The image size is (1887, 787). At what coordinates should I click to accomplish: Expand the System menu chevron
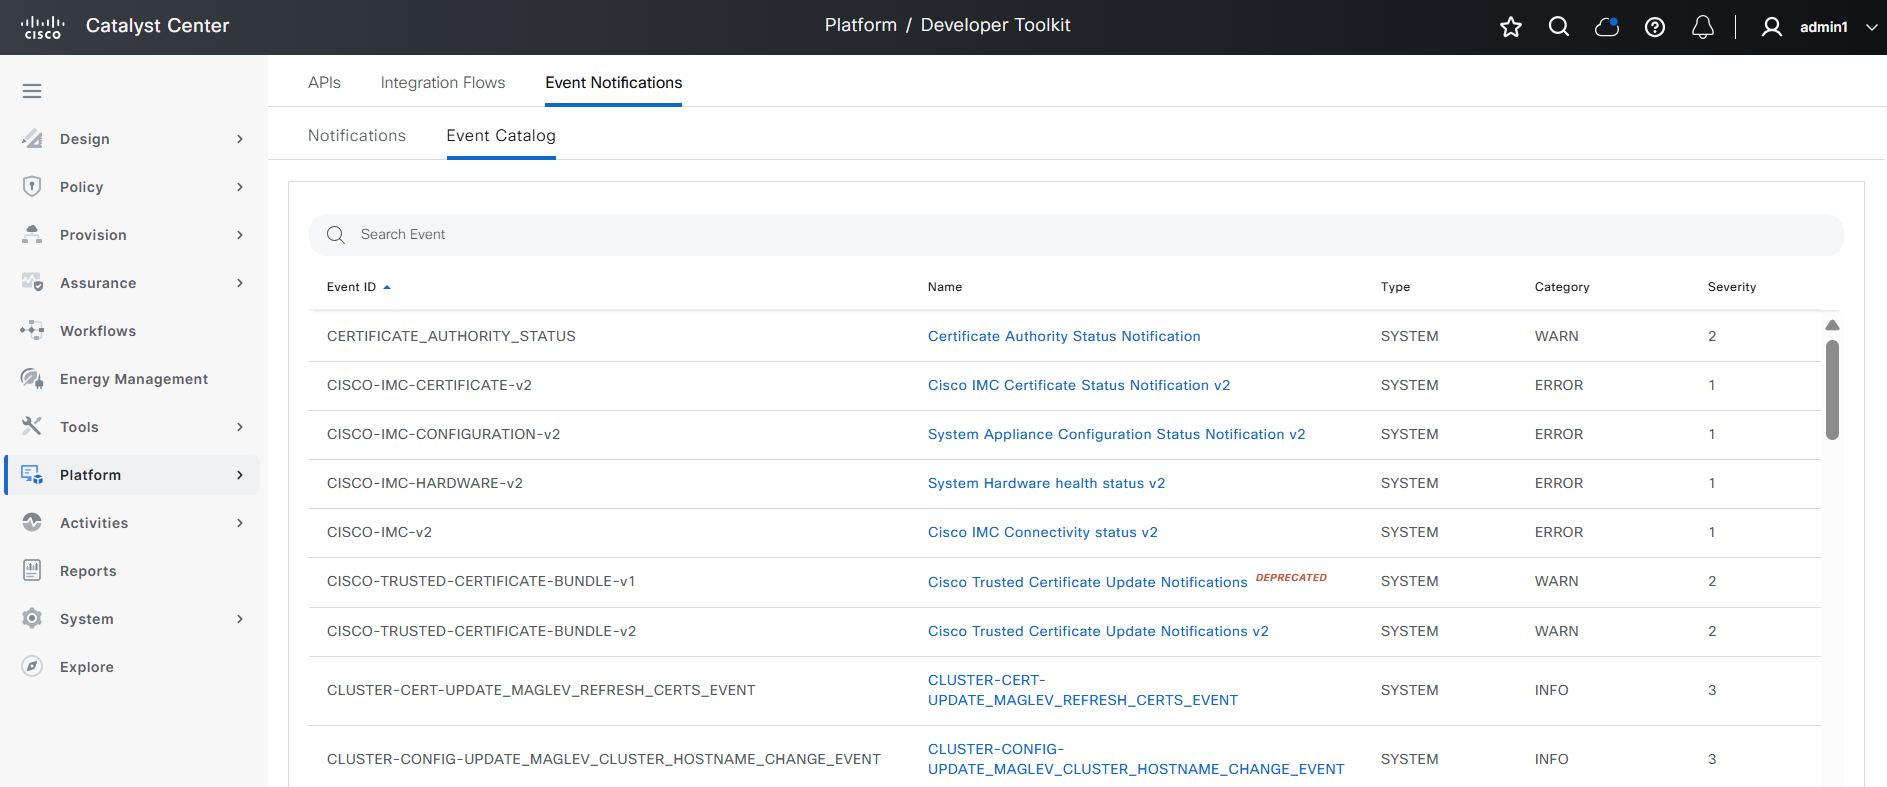tap(240, 619)
